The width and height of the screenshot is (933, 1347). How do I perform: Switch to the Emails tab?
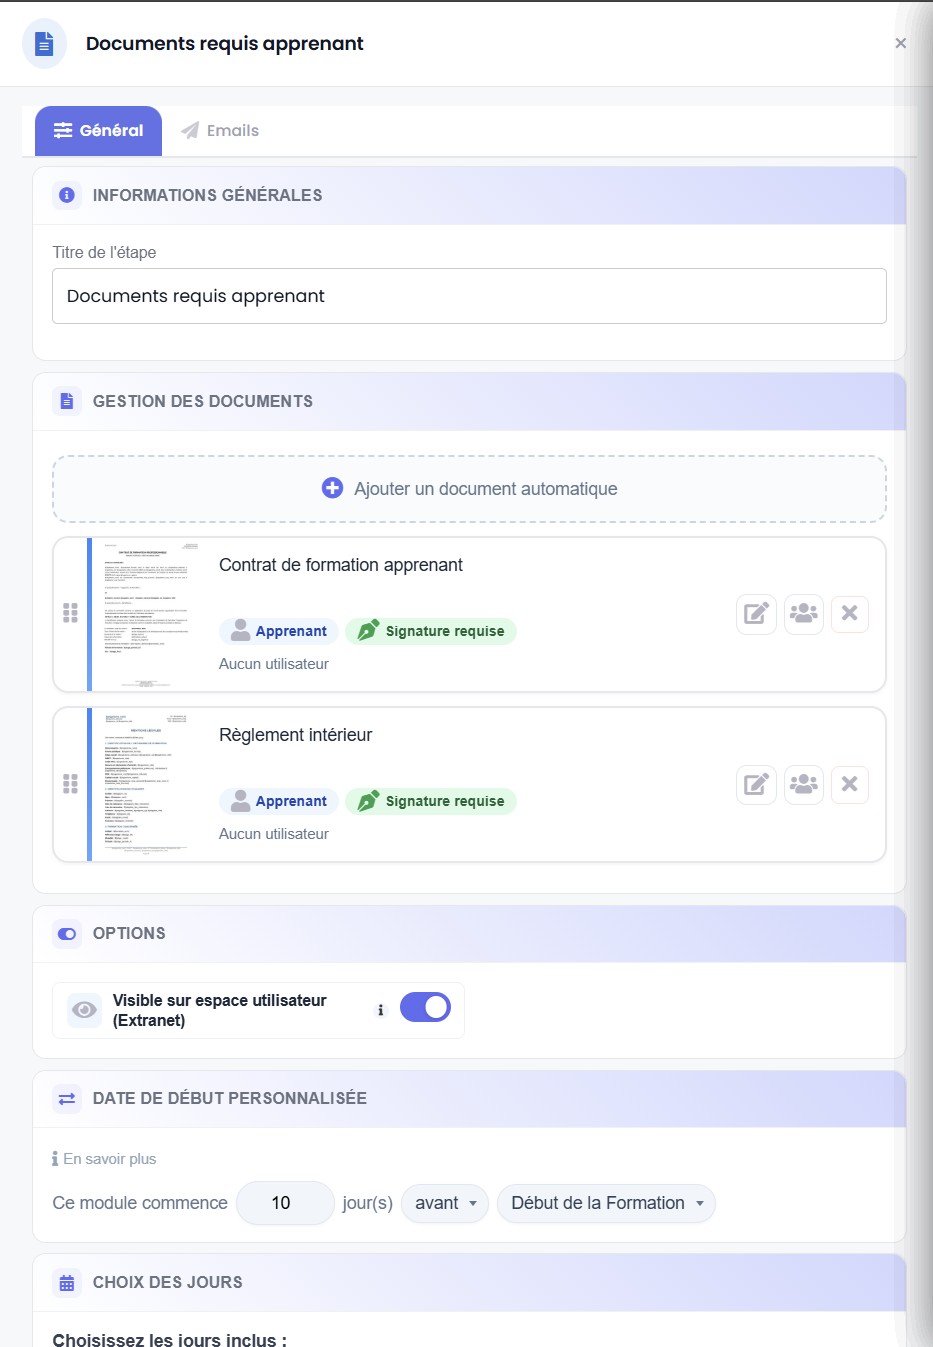[220, 131]
